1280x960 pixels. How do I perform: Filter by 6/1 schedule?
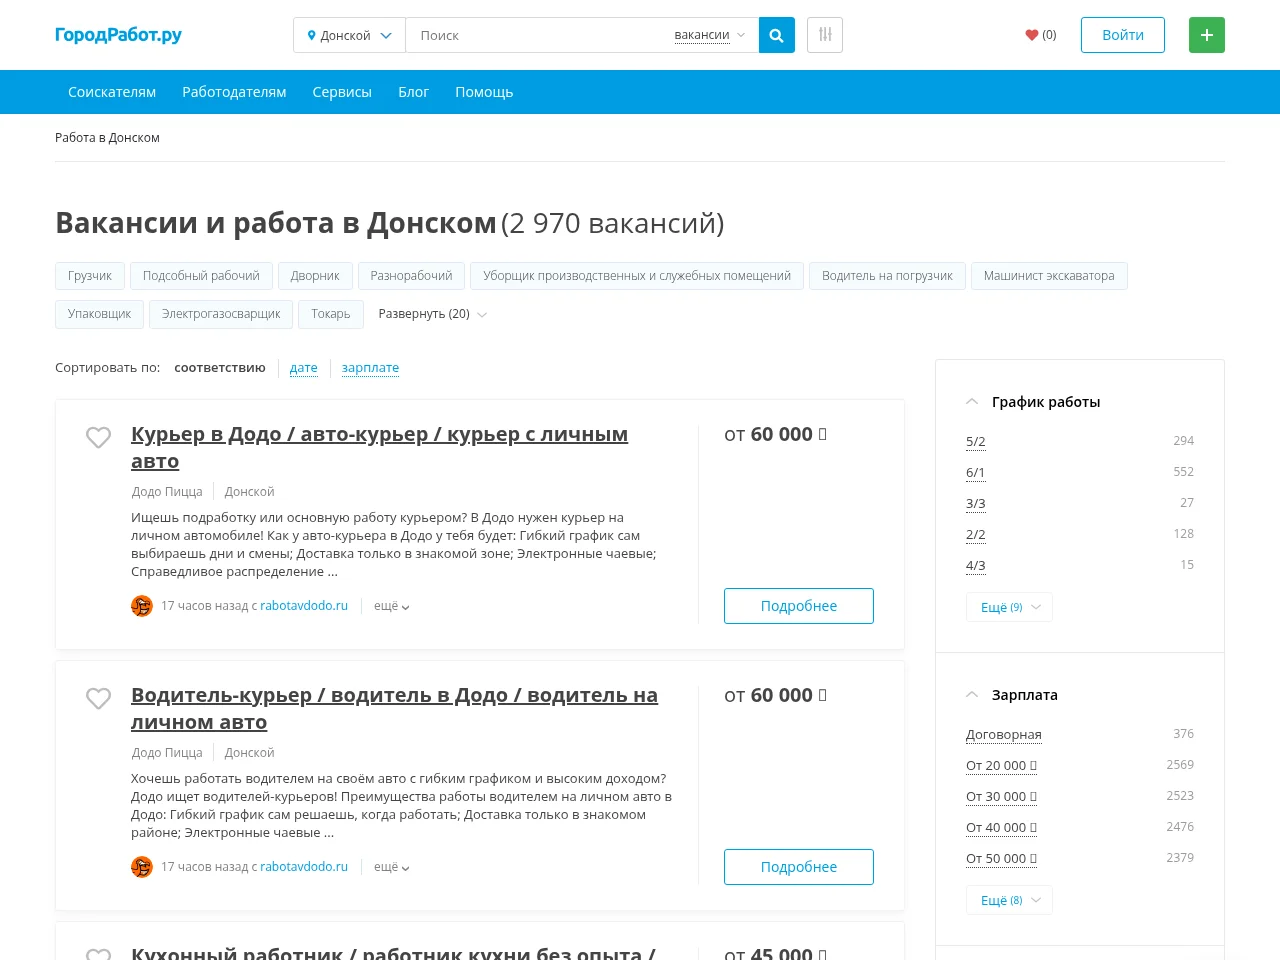pos(976,472)
